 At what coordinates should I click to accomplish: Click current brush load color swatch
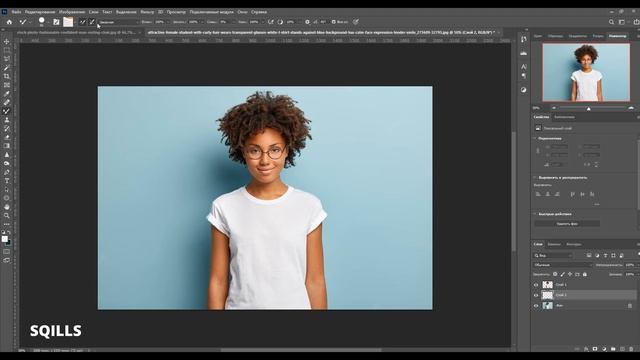pos(68,22)
